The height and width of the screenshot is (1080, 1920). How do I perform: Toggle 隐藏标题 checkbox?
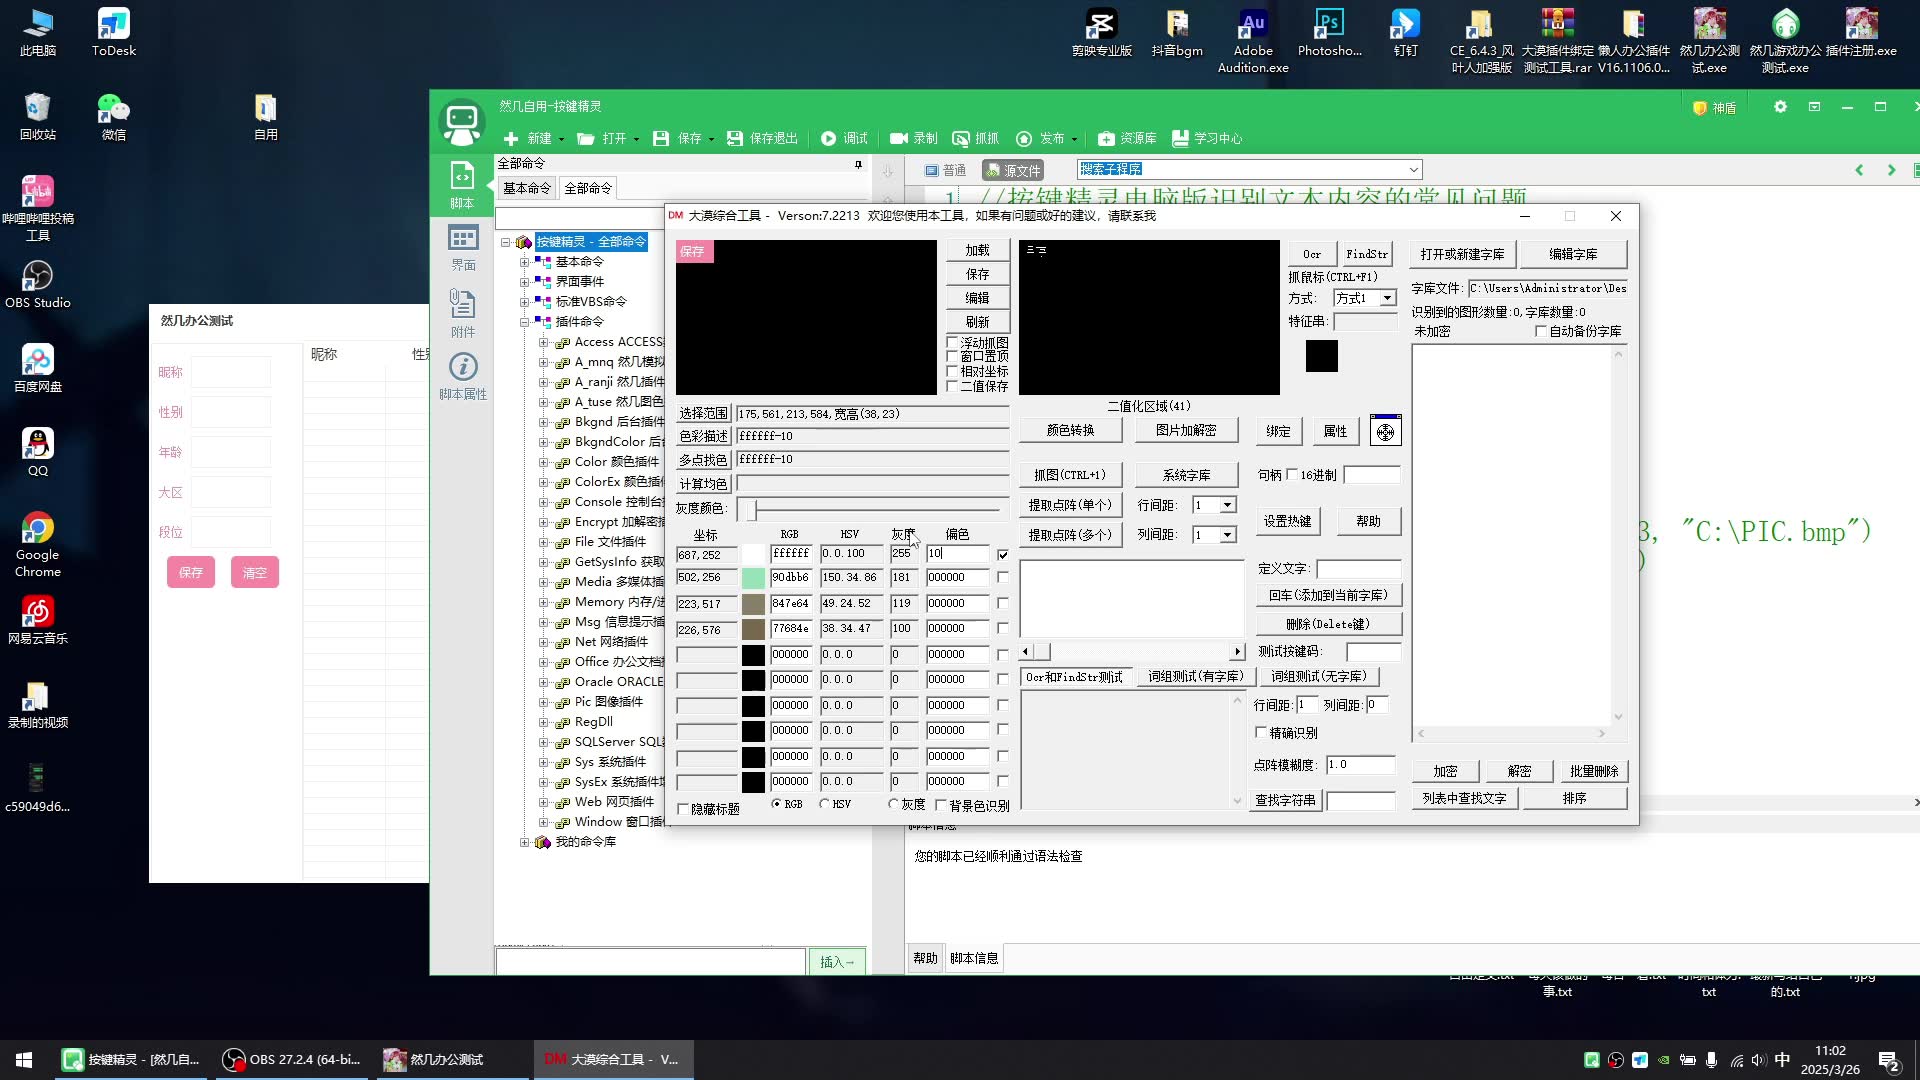click(684, 809)
